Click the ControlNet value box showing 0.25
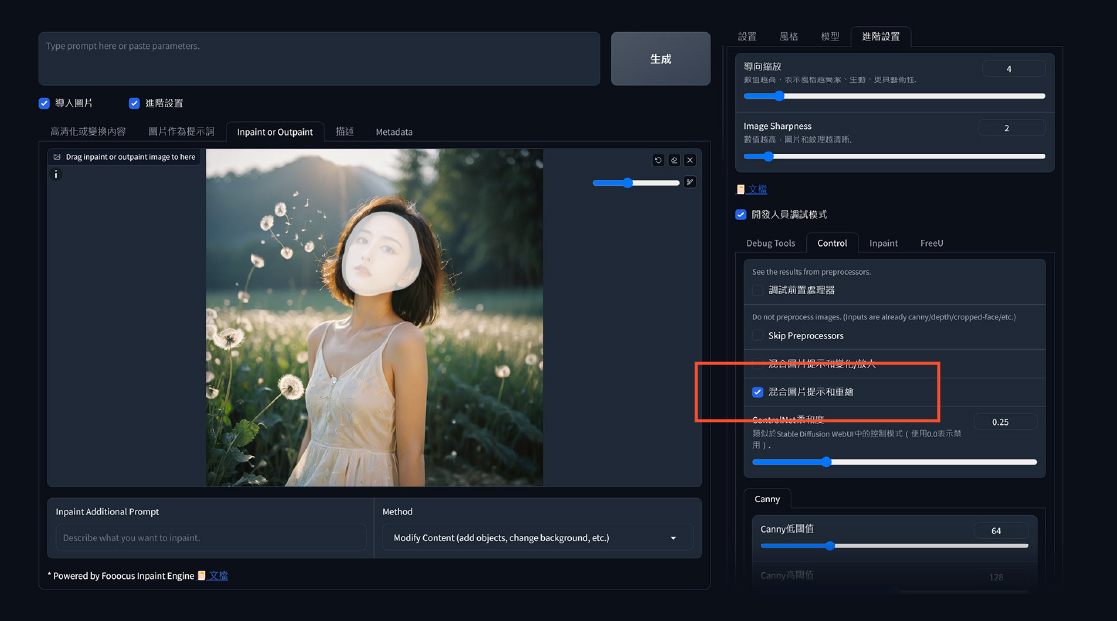This screenshot has height=621, width=1117. [x=1005, y=422]
